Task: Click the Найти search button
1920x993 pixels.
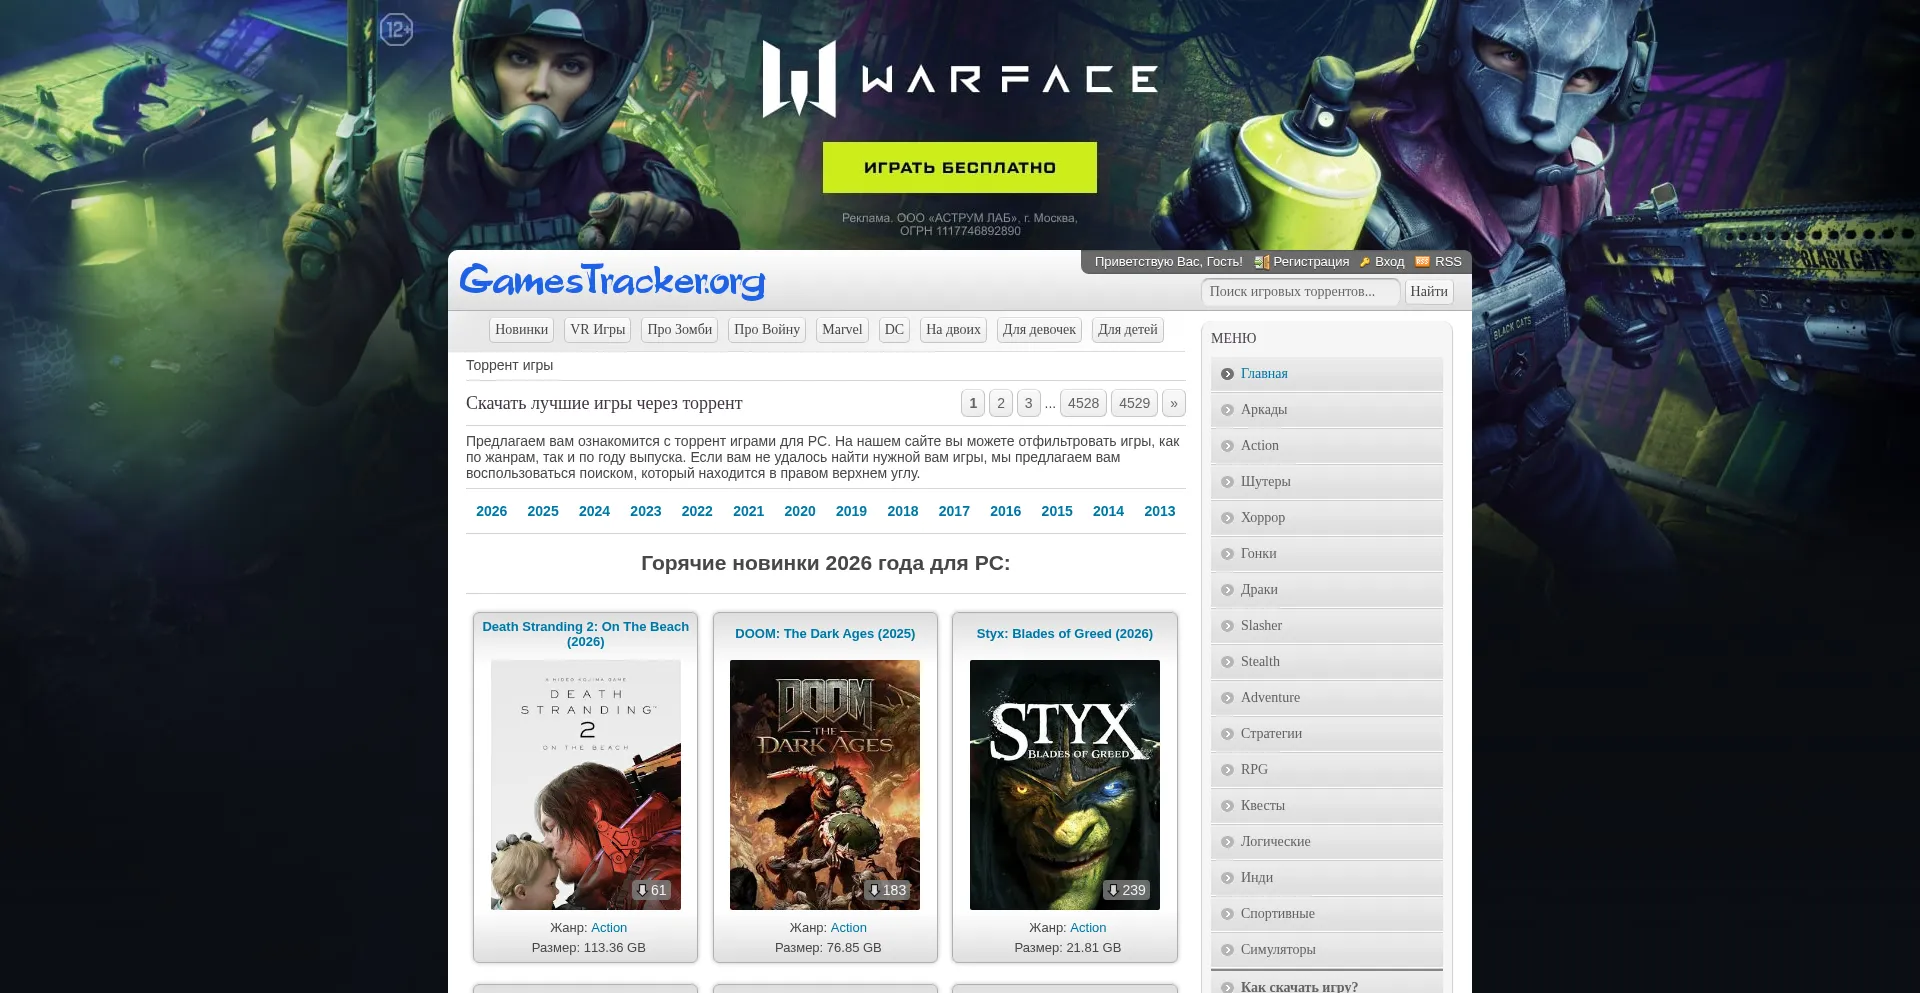Action: pyautogui.click(x=1429, y=292)
